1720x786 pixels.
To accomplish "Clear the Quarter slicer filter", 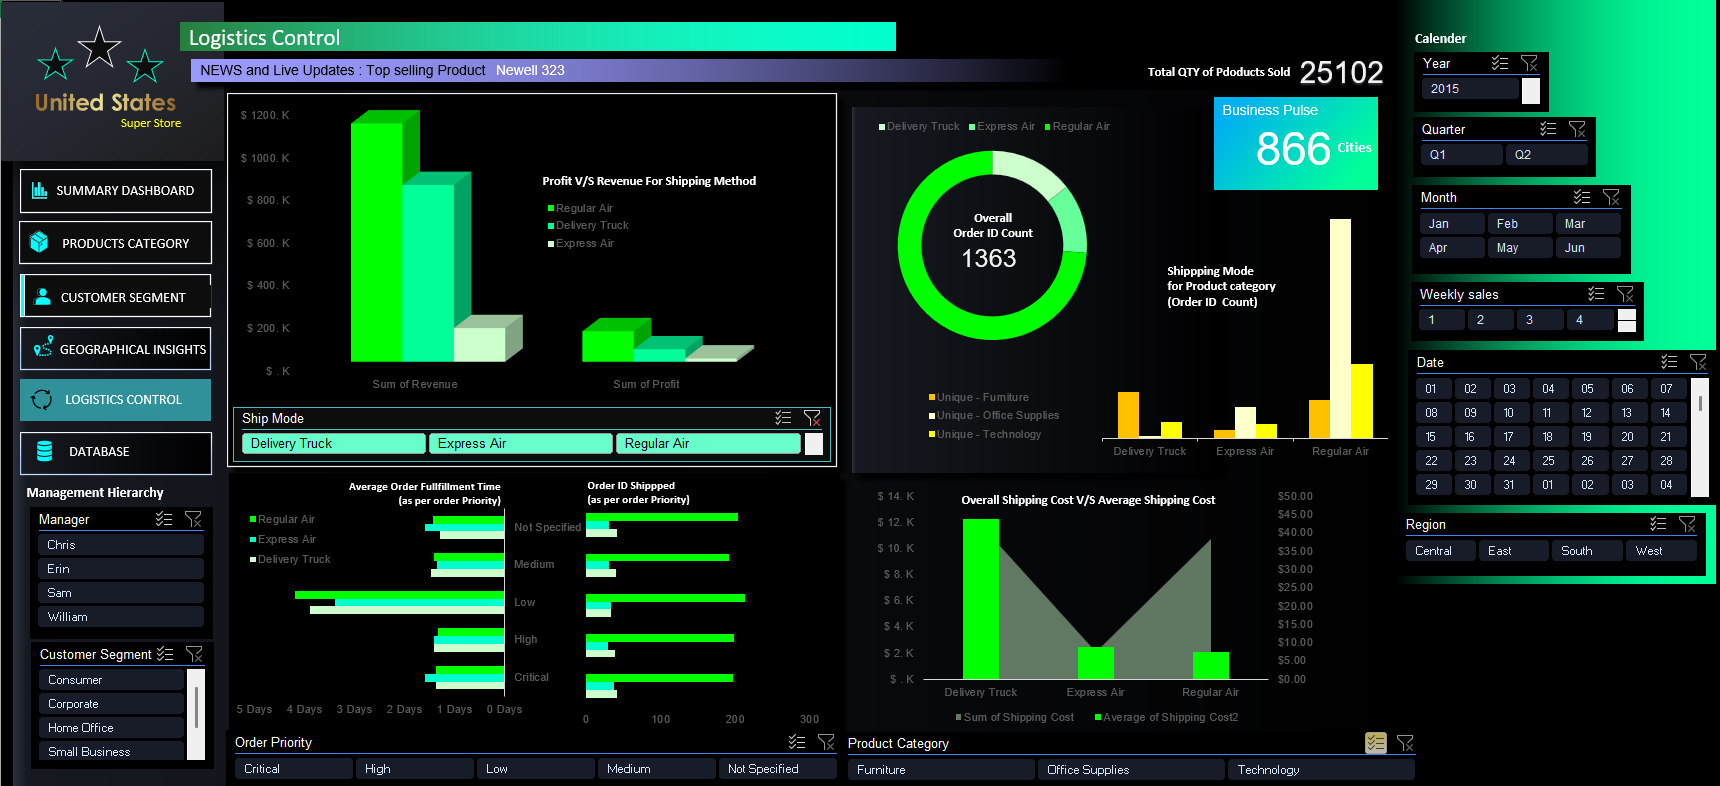I will pyautogui.click(x=1577, y=129).
